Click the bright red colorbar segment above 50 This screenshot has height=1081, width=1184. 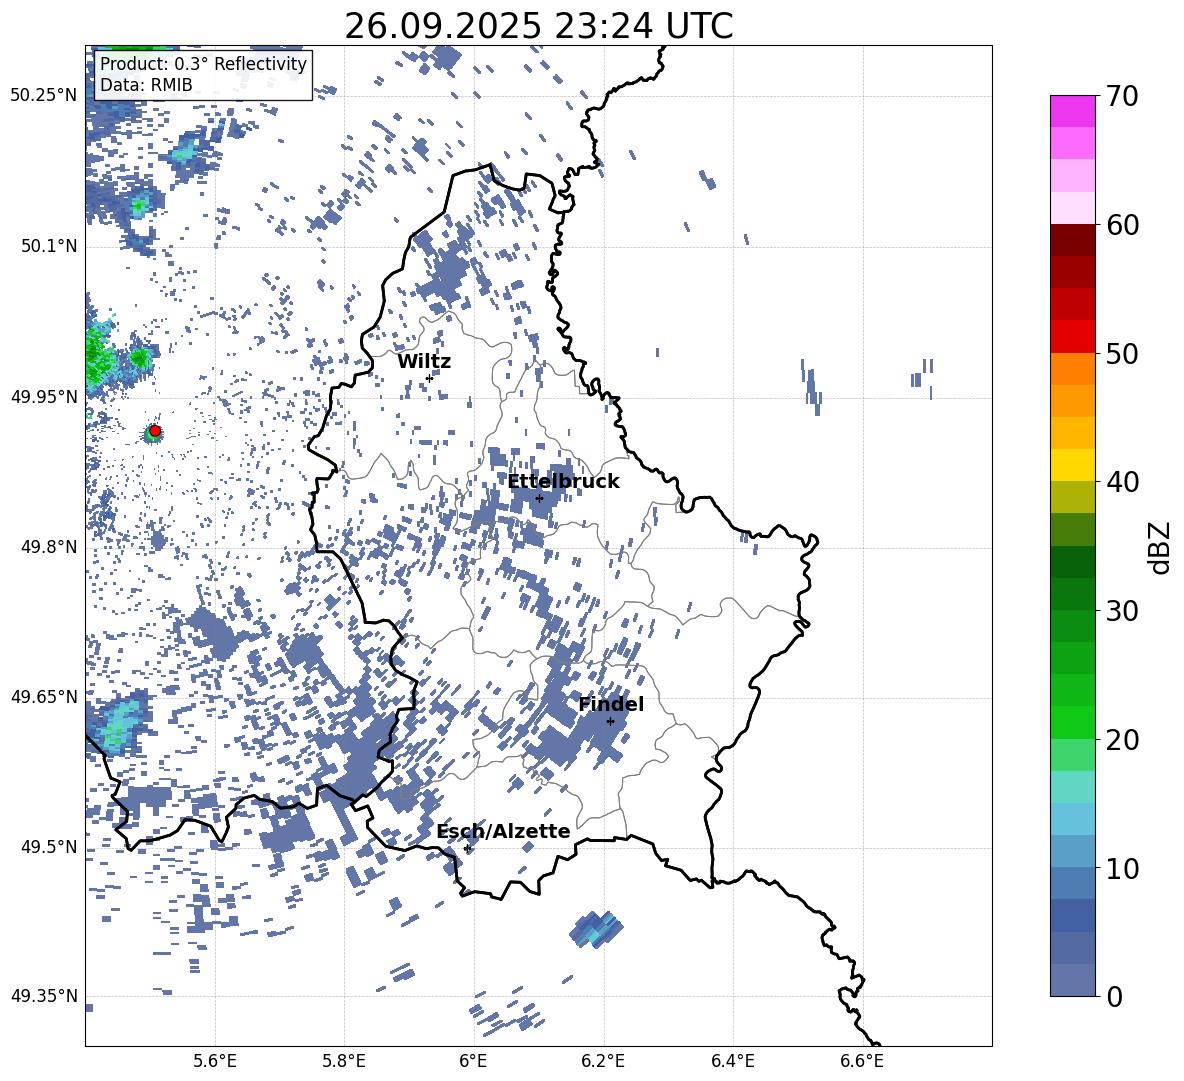point(1072,337)
